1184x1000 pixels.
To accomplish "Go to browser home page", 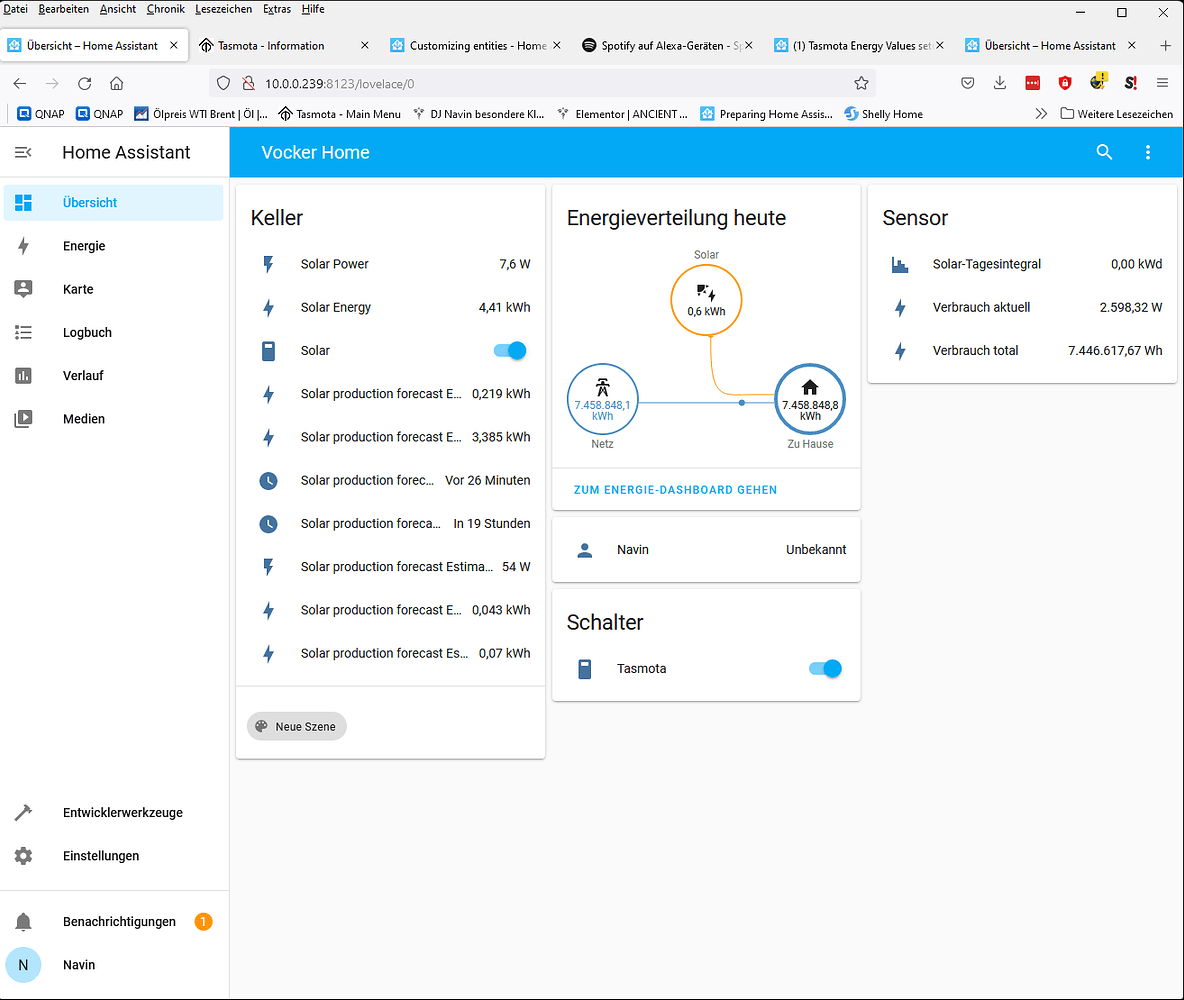I will 116,83.
